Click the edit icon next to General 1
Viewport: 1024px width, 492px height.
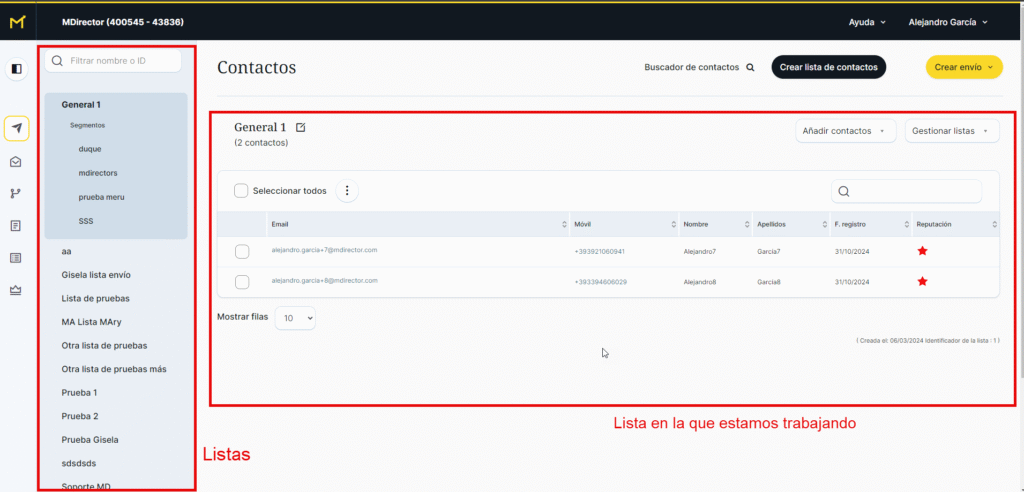click(302, 128)
